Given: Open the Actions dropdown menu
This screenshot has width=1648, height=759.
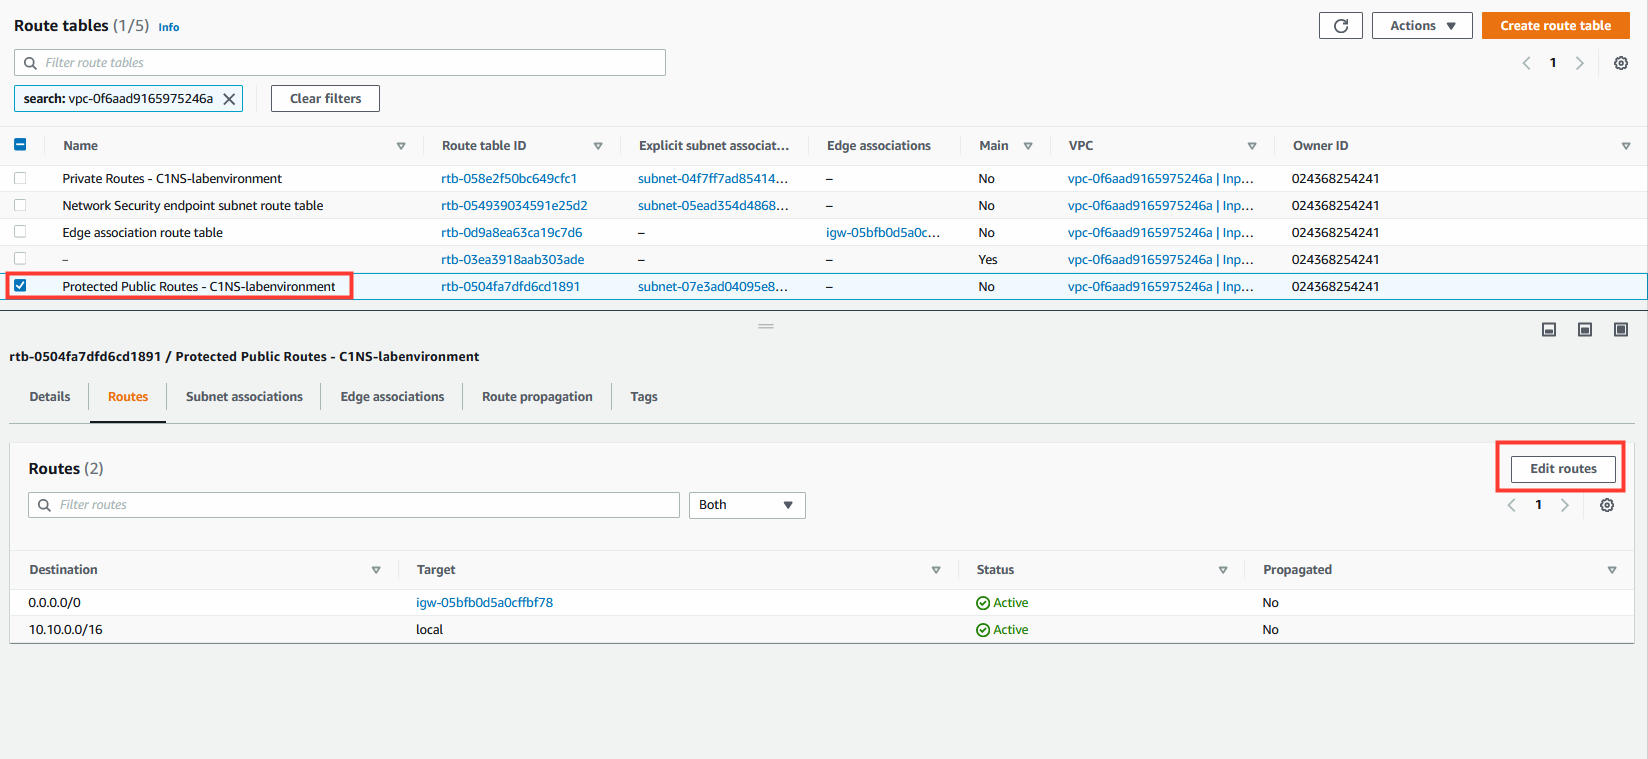Looking at the screenshot, I should pos(1422,26).
